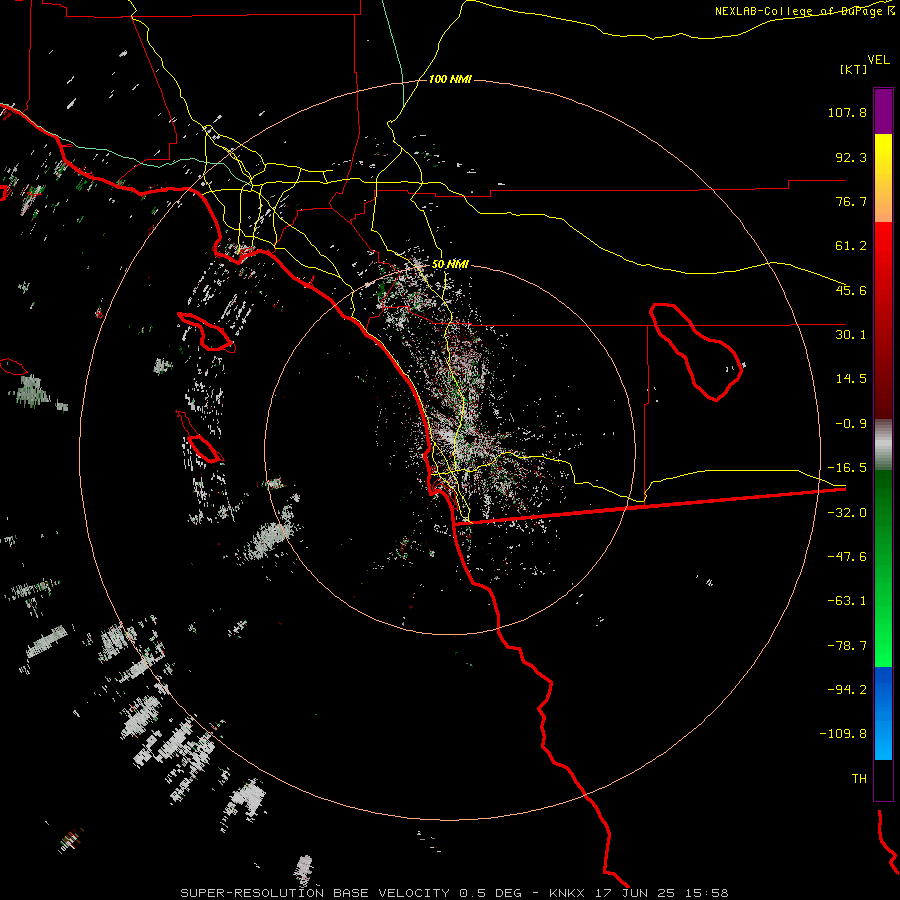900x900 pixels.
Task: Click the yellow-orange segment of velocity color bar
Action: (x=883, y=178)
